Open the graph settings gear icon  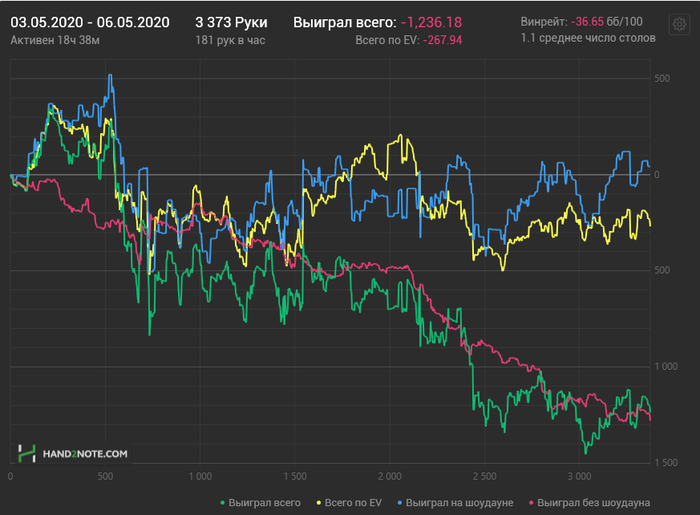click(679, 24)
